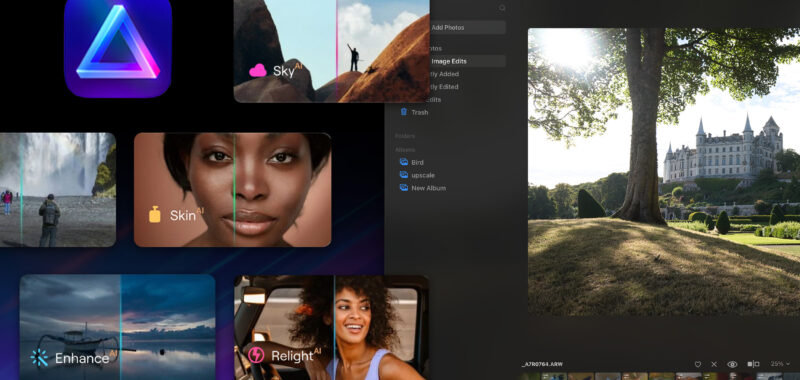Click the search magnifier icon above Add Photos
Viewport: 800px width, 380px height.
click(502, 8)
